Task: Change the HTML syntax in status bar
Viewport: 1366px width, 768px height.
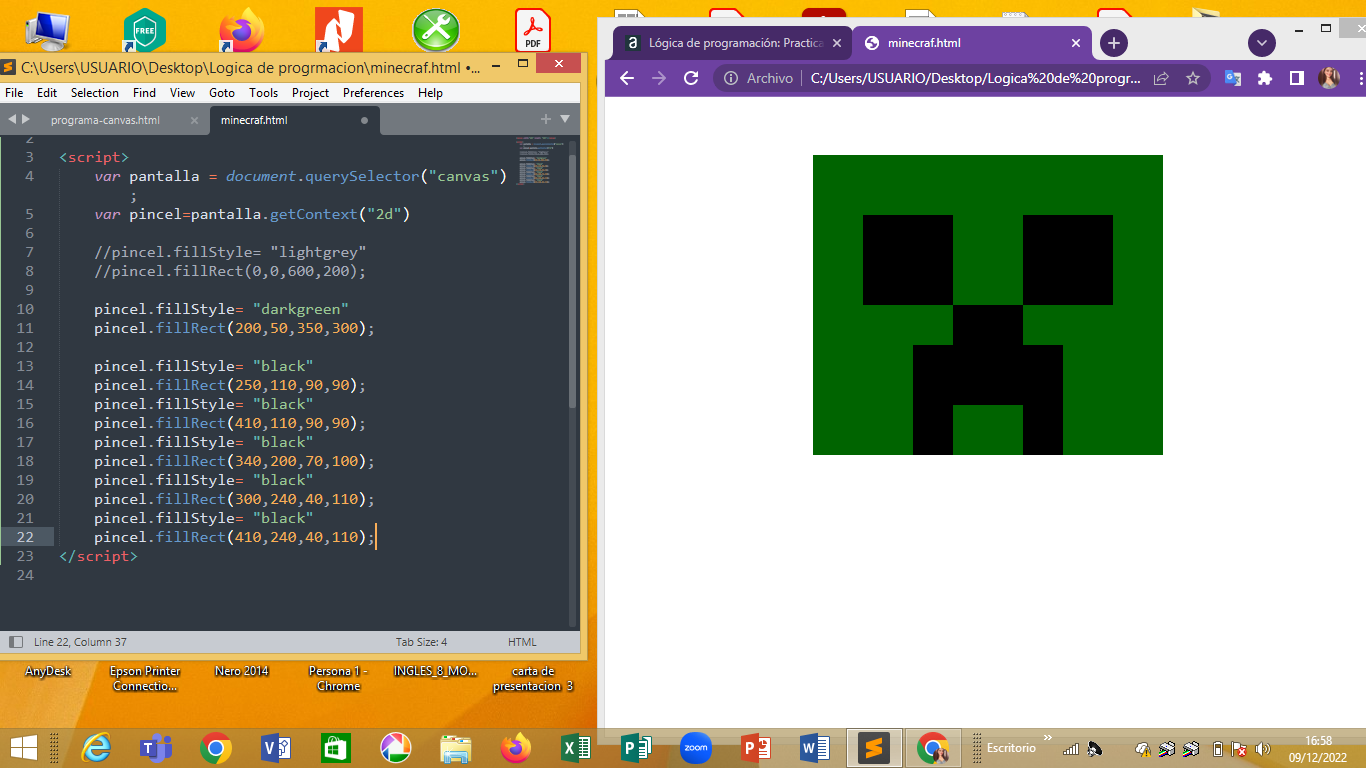Action: (522, 642)
